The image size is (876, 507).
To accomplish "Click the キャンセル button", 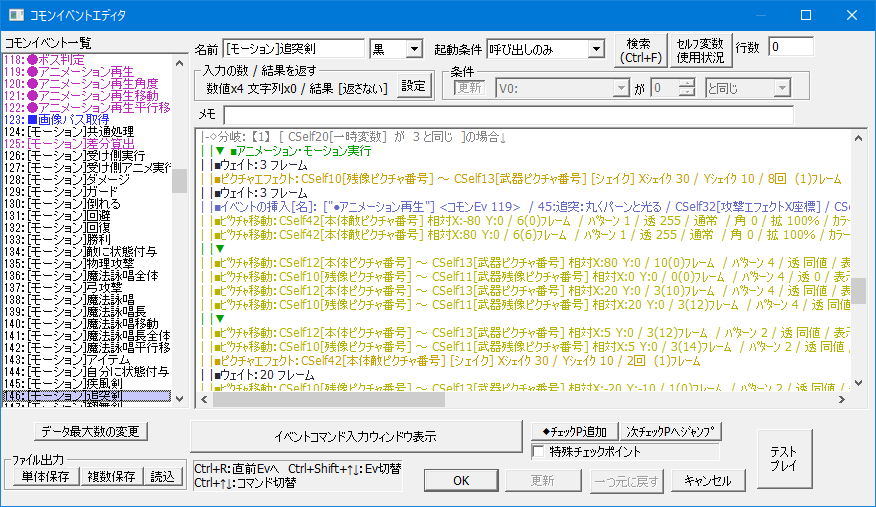I will [707, 481].
